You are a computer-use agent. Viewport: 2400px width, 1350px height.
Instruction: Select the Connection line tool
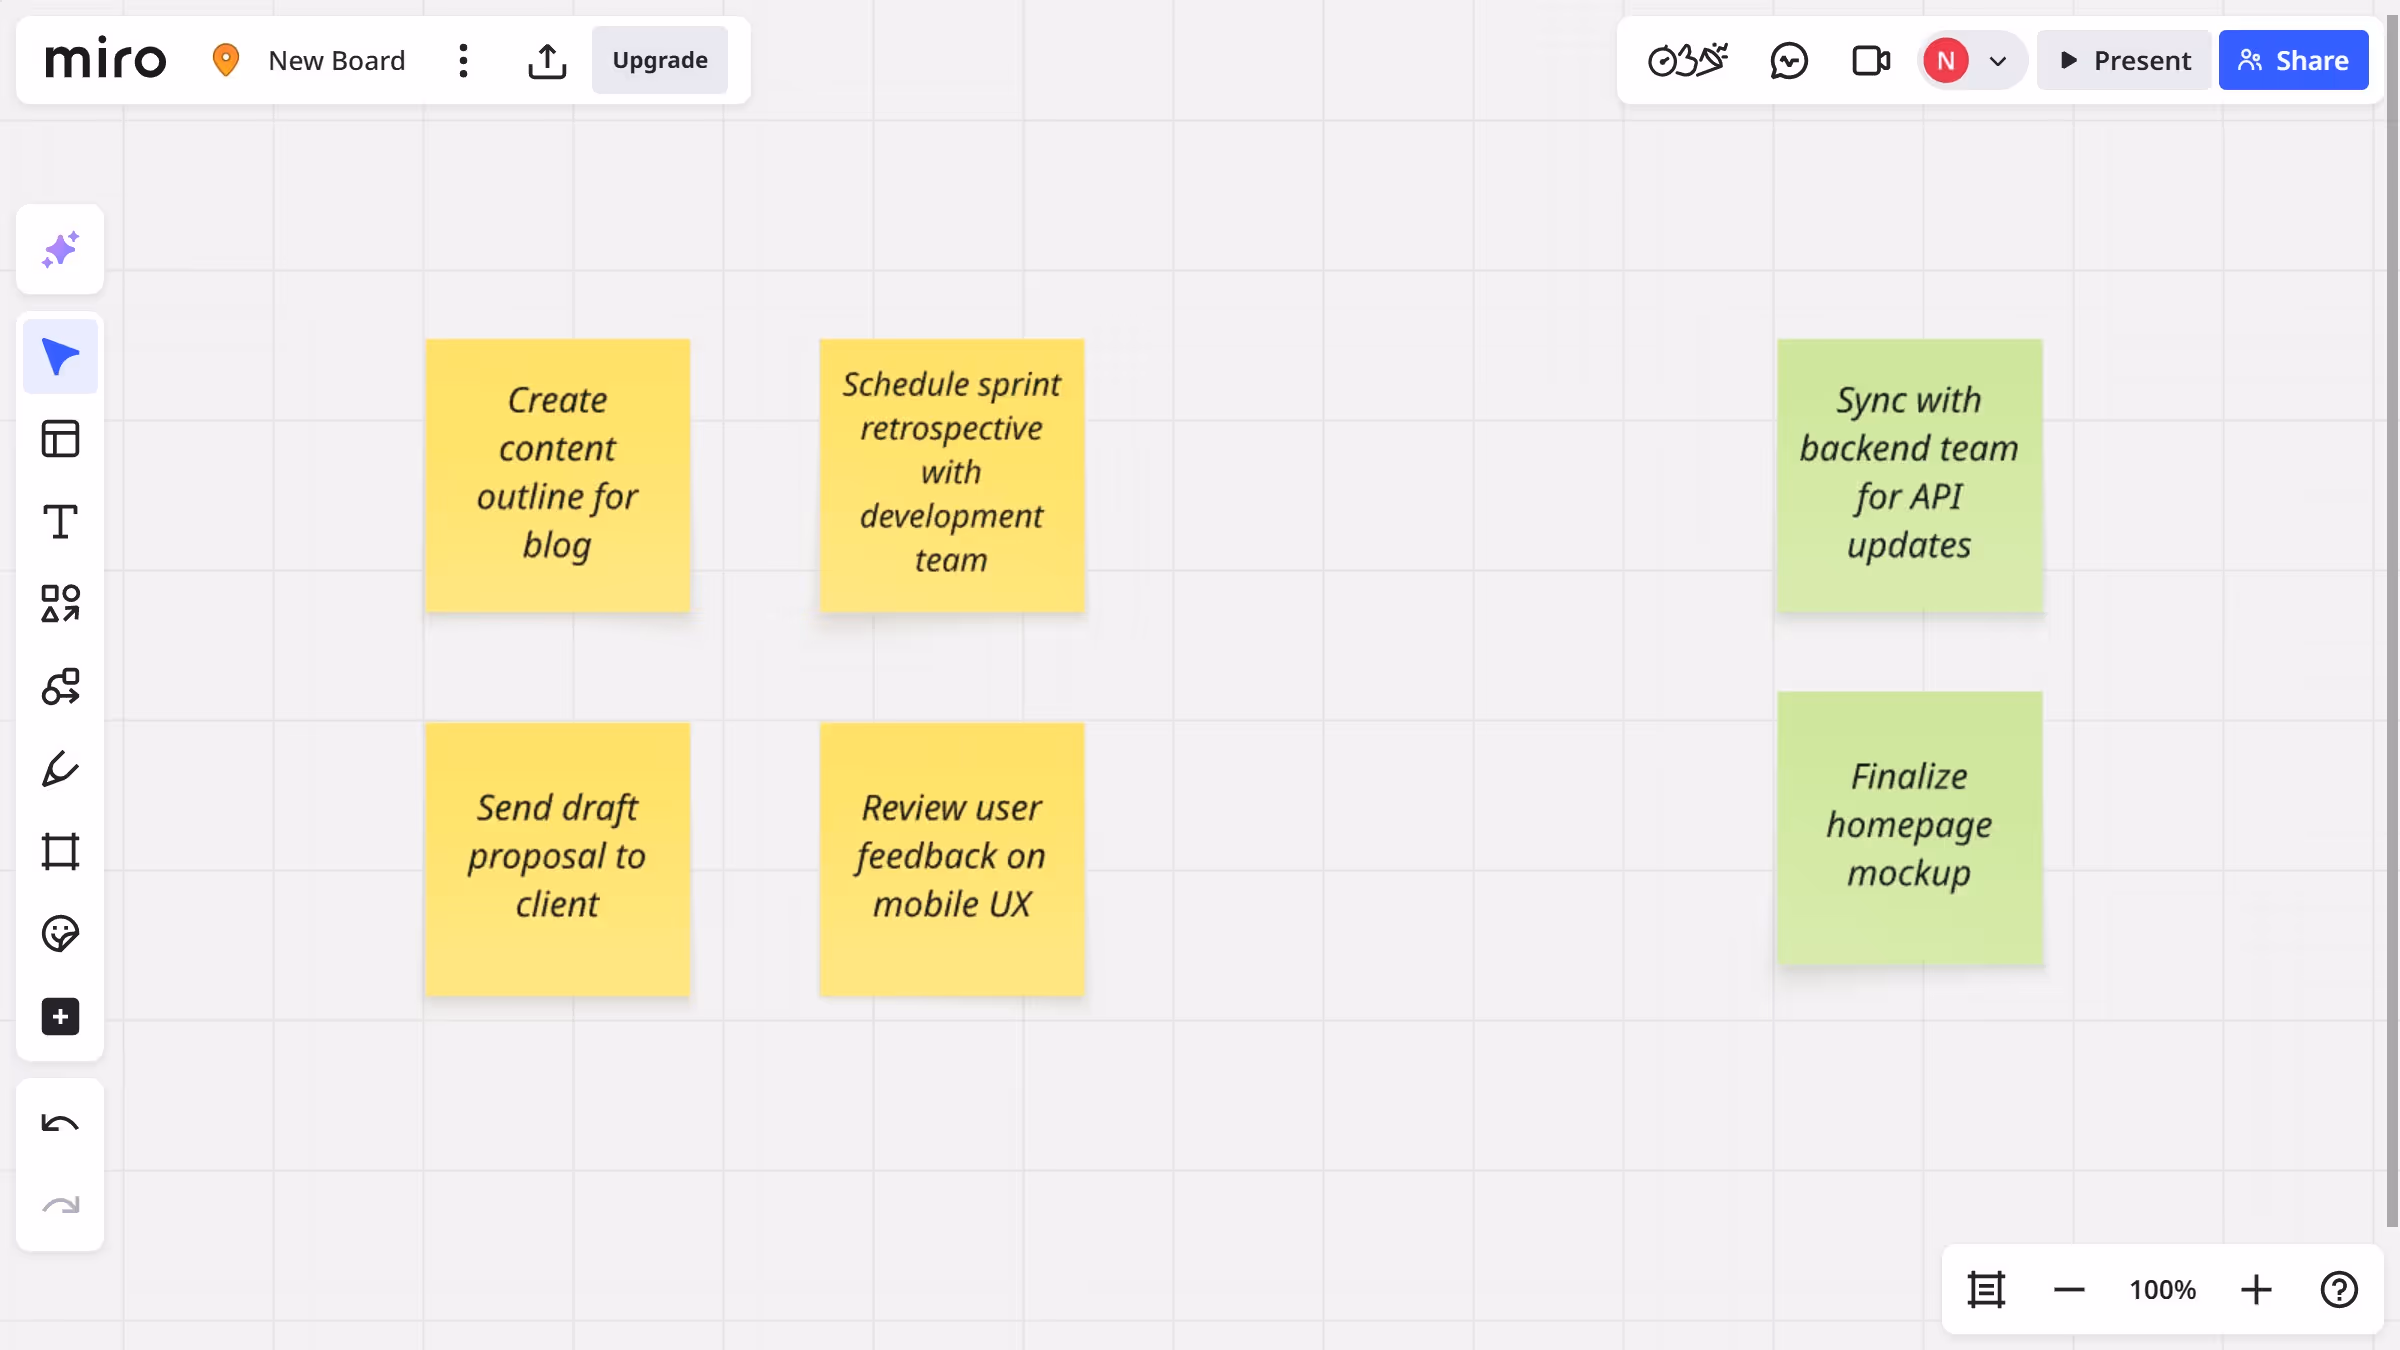(x=60, y=686)
